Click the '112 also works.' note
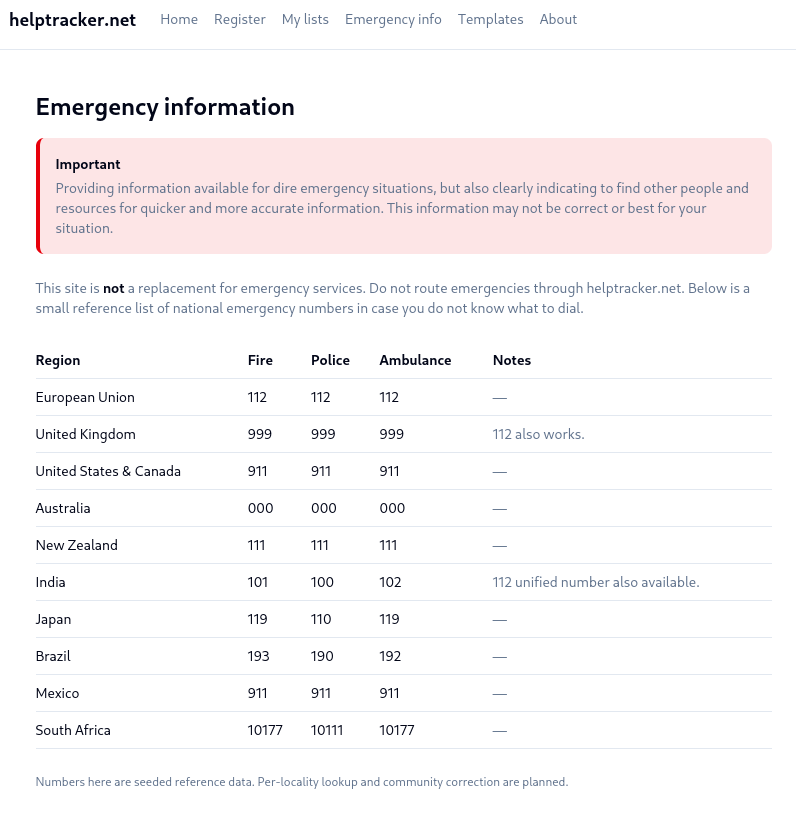Viewport: 796px width, 814px height. coord(538,434)
